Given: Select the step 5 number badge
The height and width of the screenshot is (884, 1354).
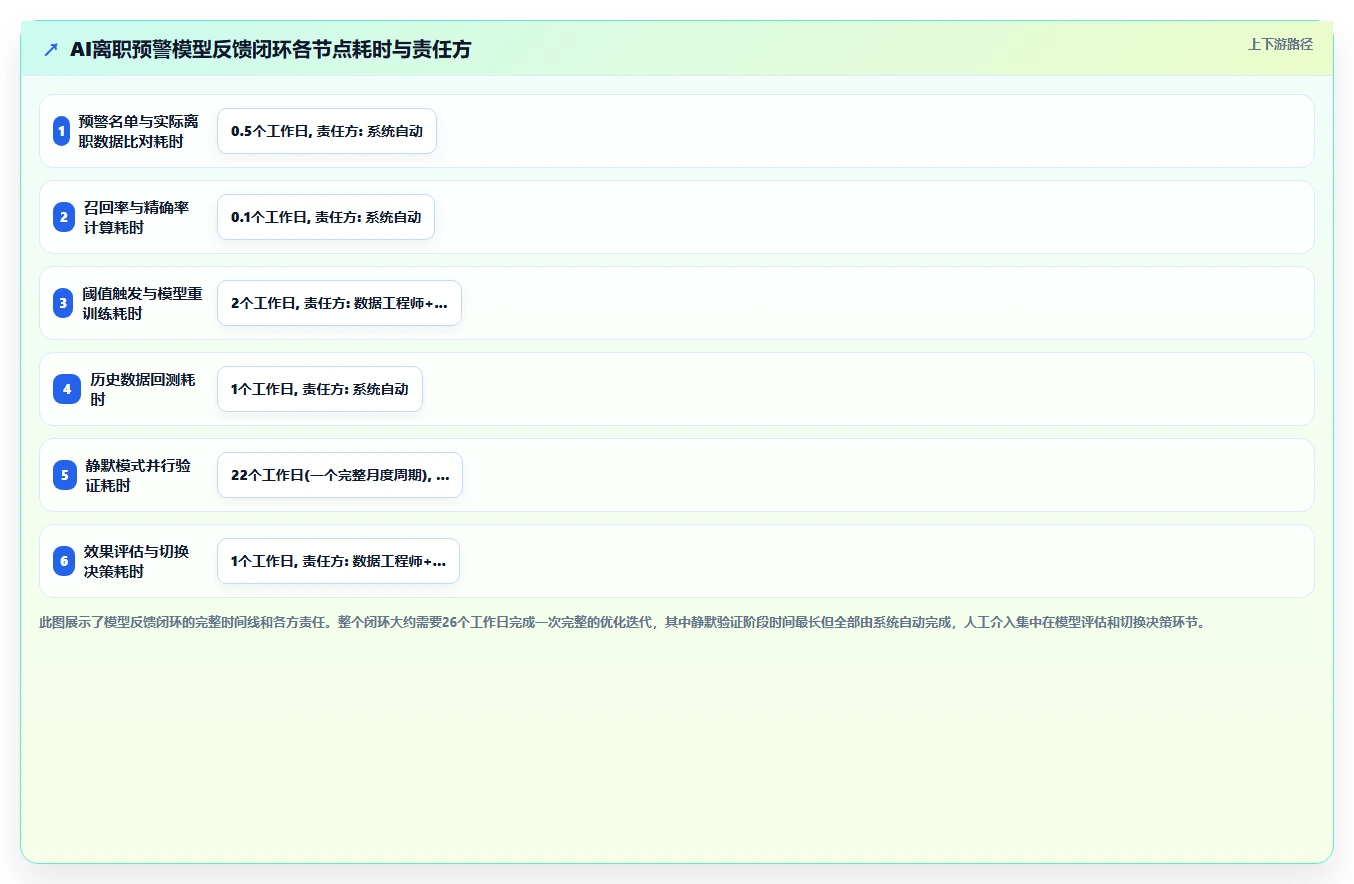Looking at the screenshot, I should coord(65,475).
